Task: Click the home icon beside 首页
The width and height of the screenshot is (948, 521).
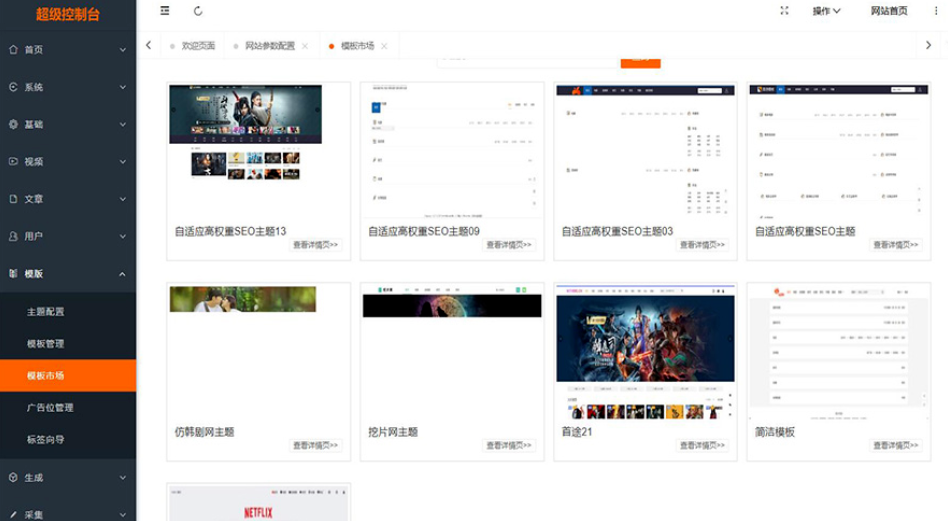Action: click(13, 50)
